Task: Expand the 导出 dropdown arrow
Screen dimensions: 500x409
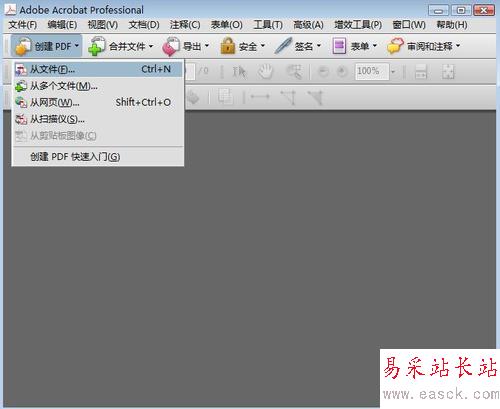Action: coord(207,46)
